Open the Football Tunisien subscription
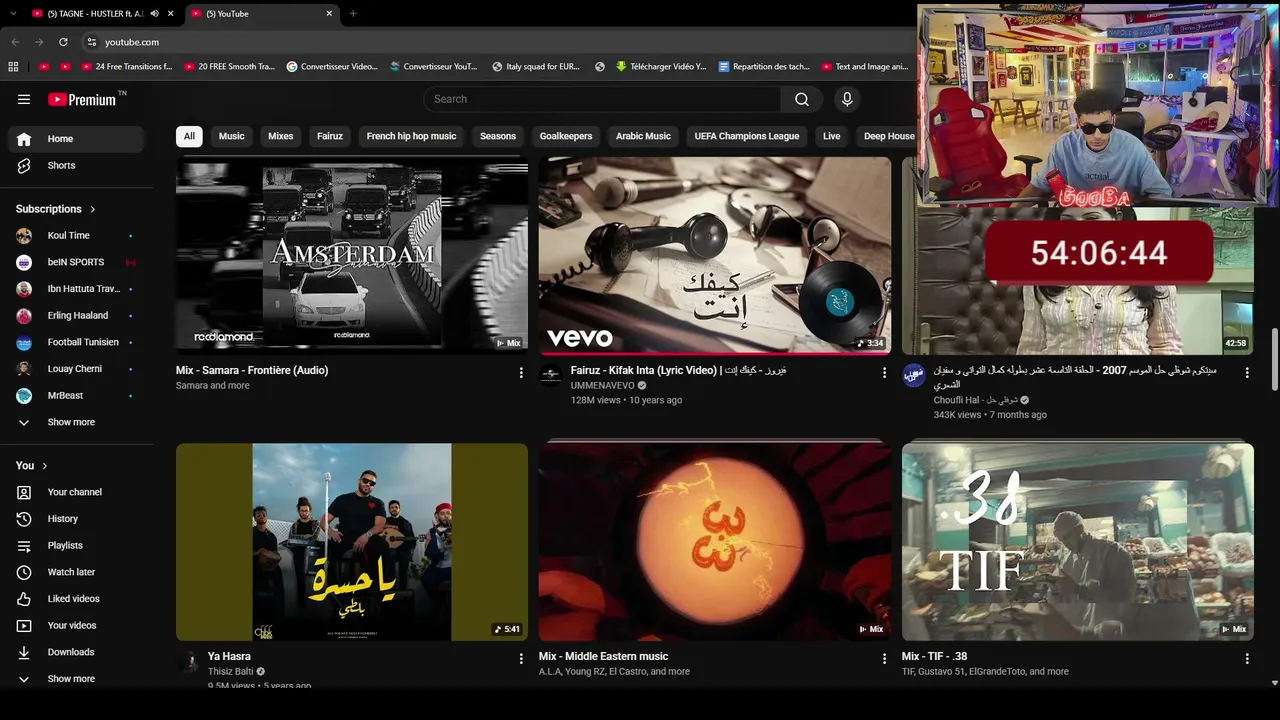Viewport: 1280px width, 720px height. click(77, 342)
